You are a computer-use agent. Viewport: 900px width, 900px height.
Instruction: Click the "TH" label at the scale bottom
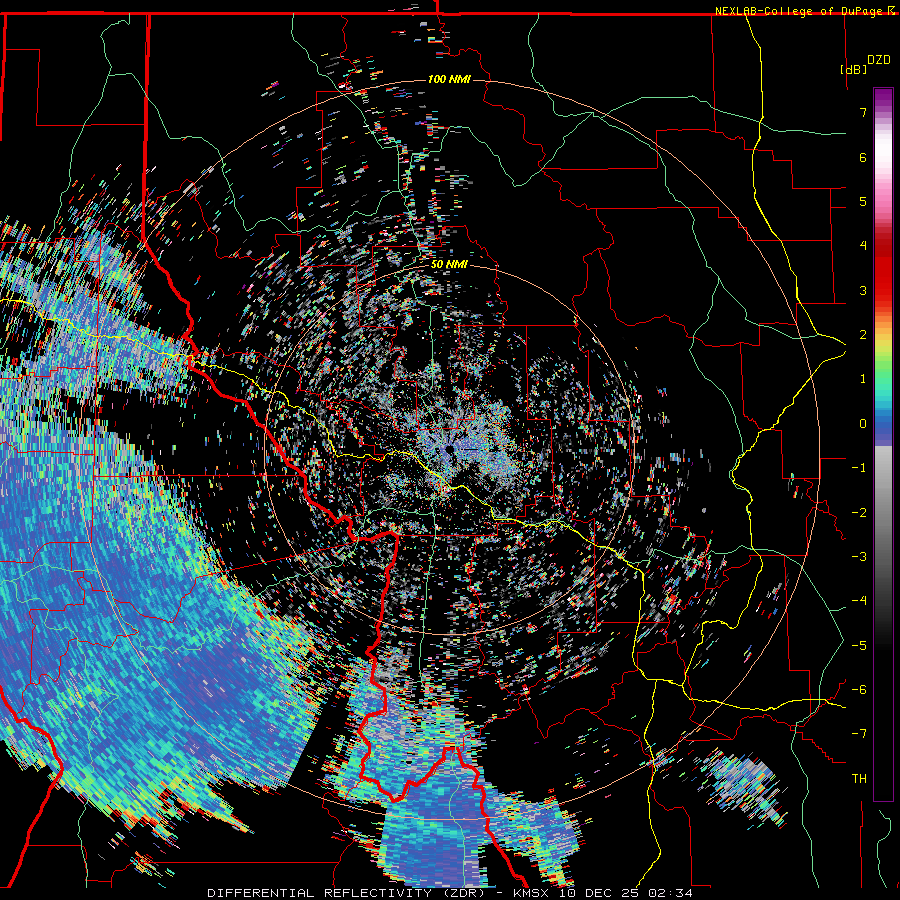pos(859,779)
